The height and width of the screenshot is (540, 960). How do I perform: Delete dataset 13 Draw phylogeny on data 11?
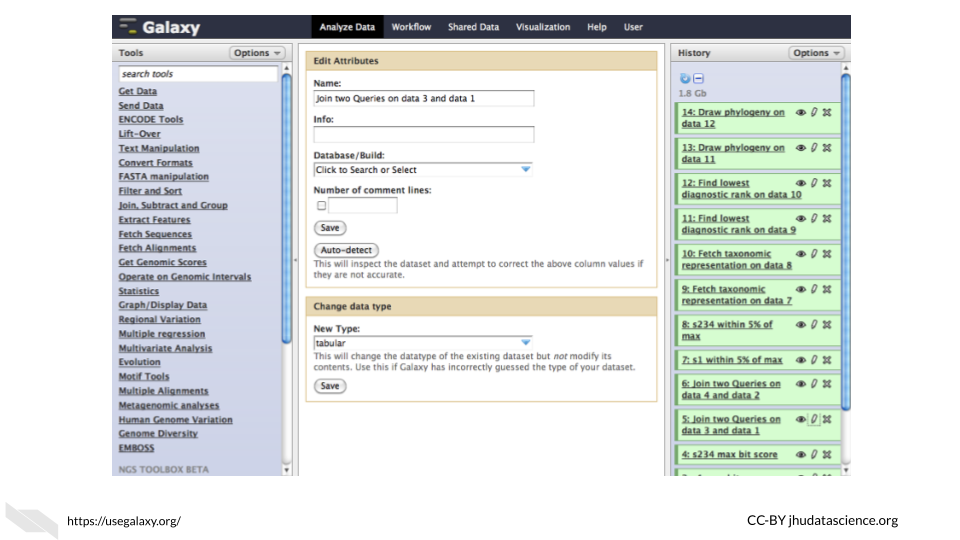pos(827,148)
